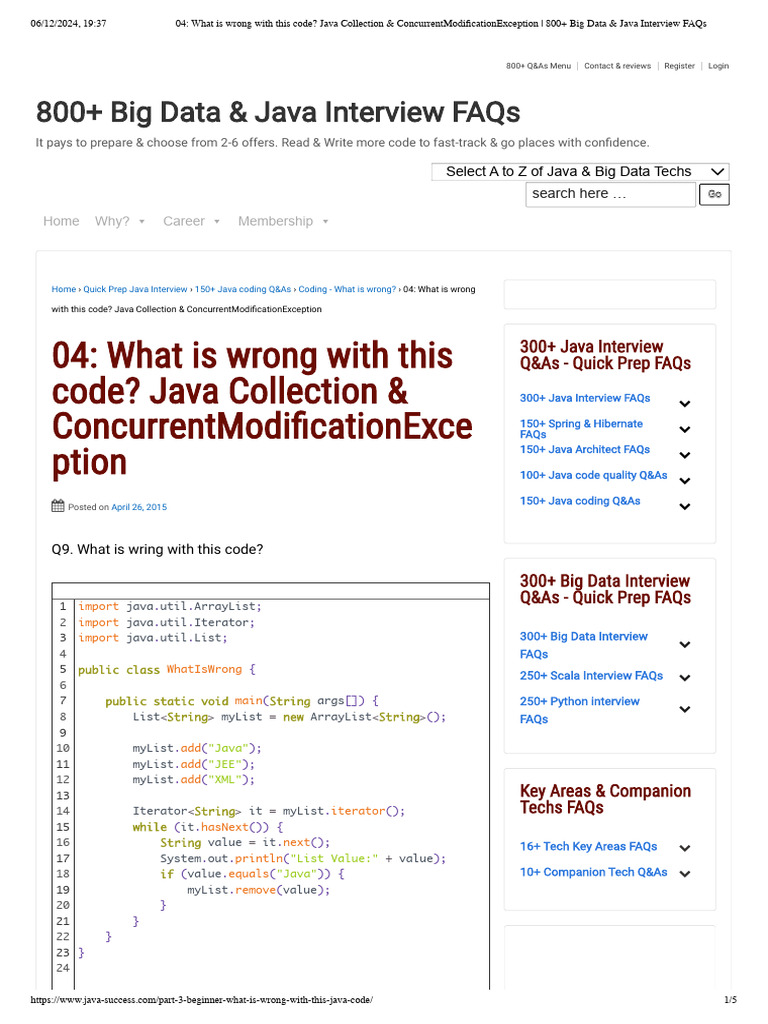The width and height of the screenshot is (768, 1024).
Task: Go to the Home navigation item
Action: (x=61, y=221)
